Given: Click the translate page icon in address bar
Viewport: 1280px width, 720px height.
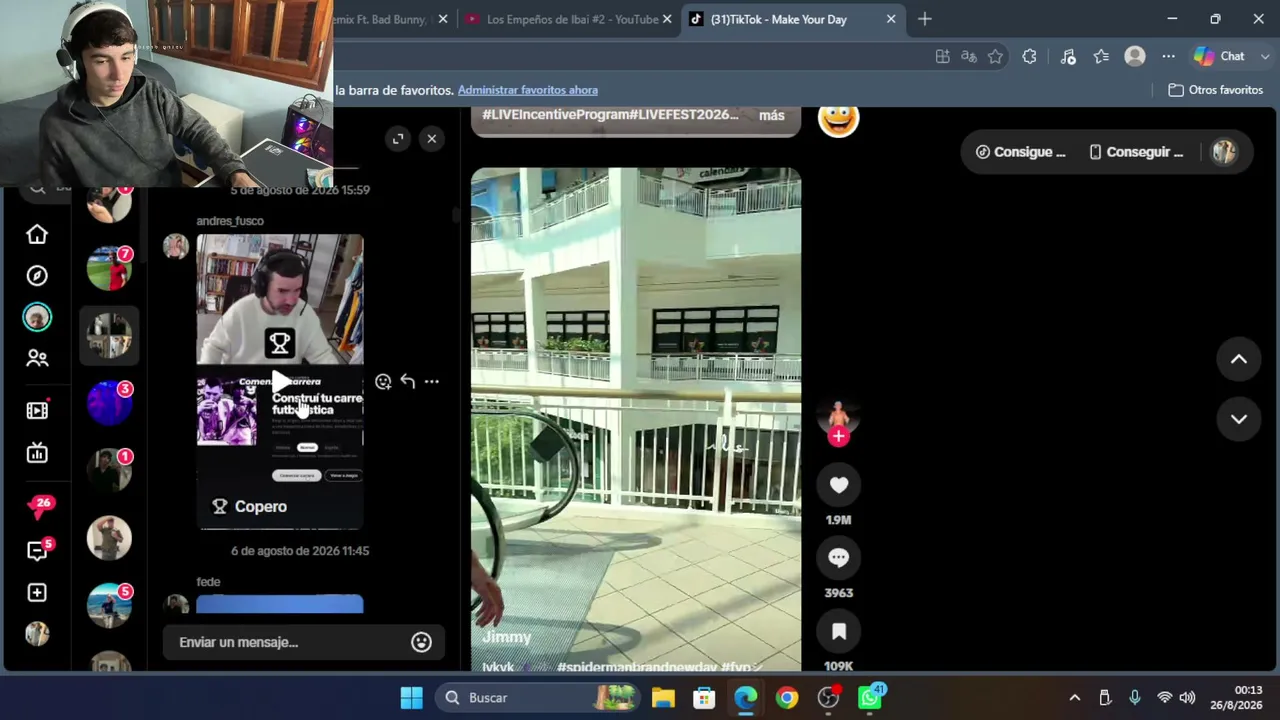Looking at the screenshot, I should pyautogui.click(x=969, y=57).
